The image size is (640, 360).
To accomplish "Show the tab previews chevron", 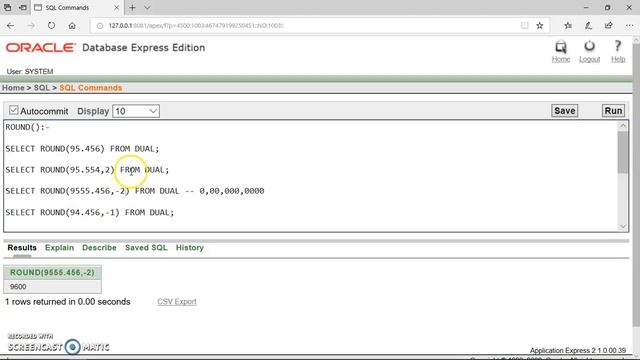I will pos(147,7).
